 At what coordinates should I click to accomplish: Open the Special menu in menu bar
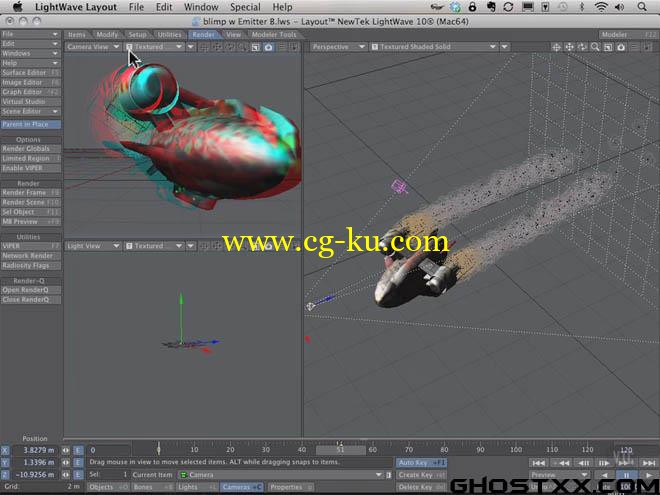tap(245, 7)
